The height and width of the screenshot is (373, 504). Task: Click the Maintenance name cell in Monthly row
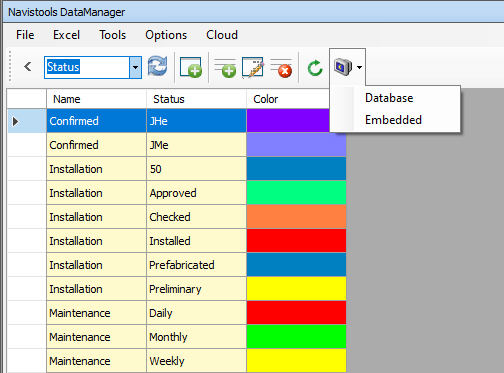point(96,337)
